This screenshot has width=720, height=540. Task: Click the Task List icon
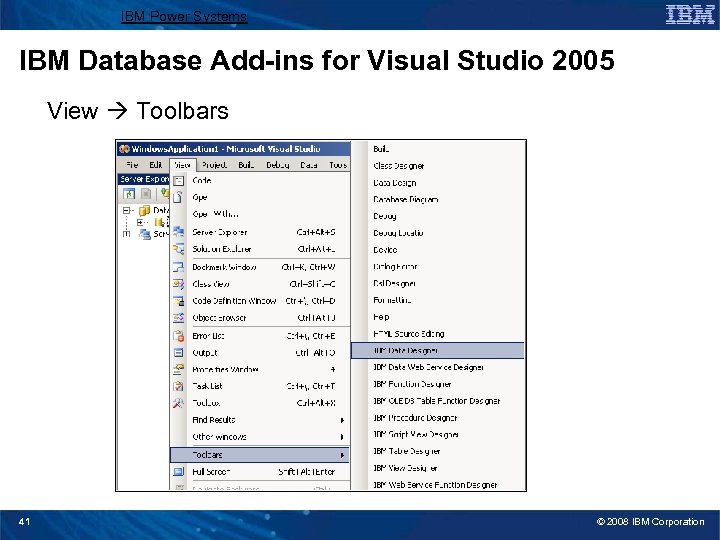click(x=179, y=386)
